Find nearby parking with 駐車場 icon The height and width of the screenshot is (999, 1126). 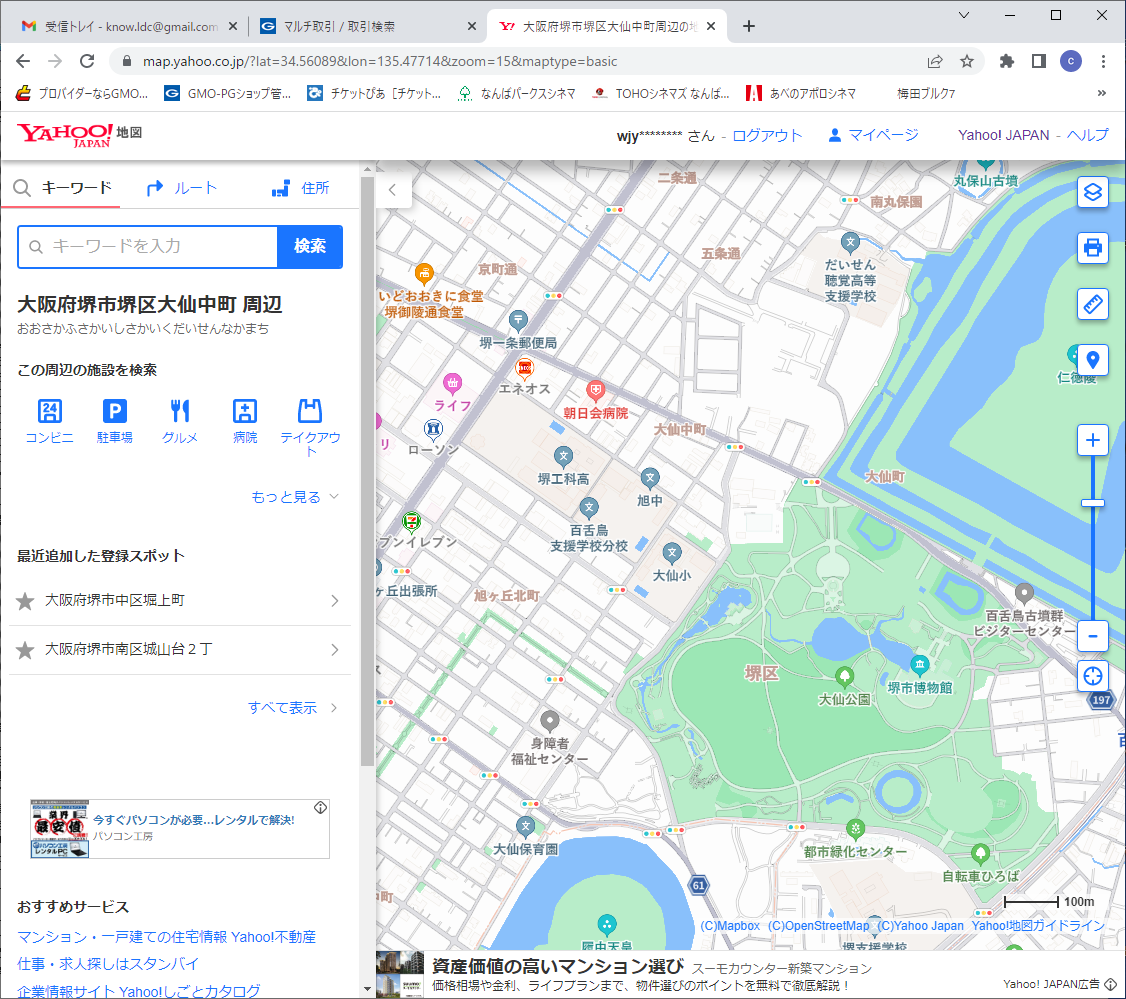(115, 420)
